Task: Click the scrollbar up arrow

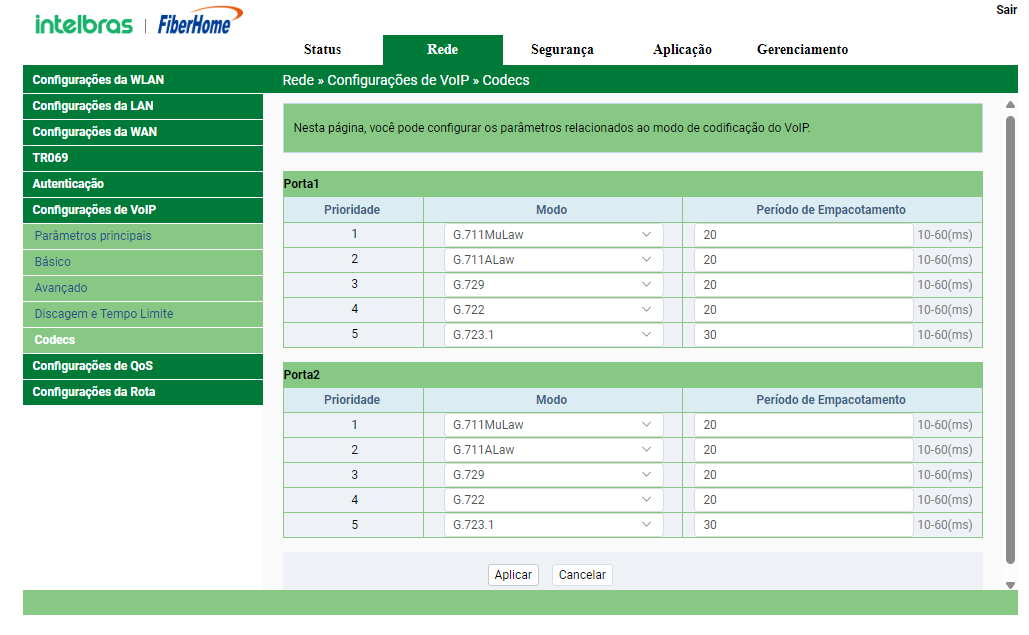Action: point(1011,105)
